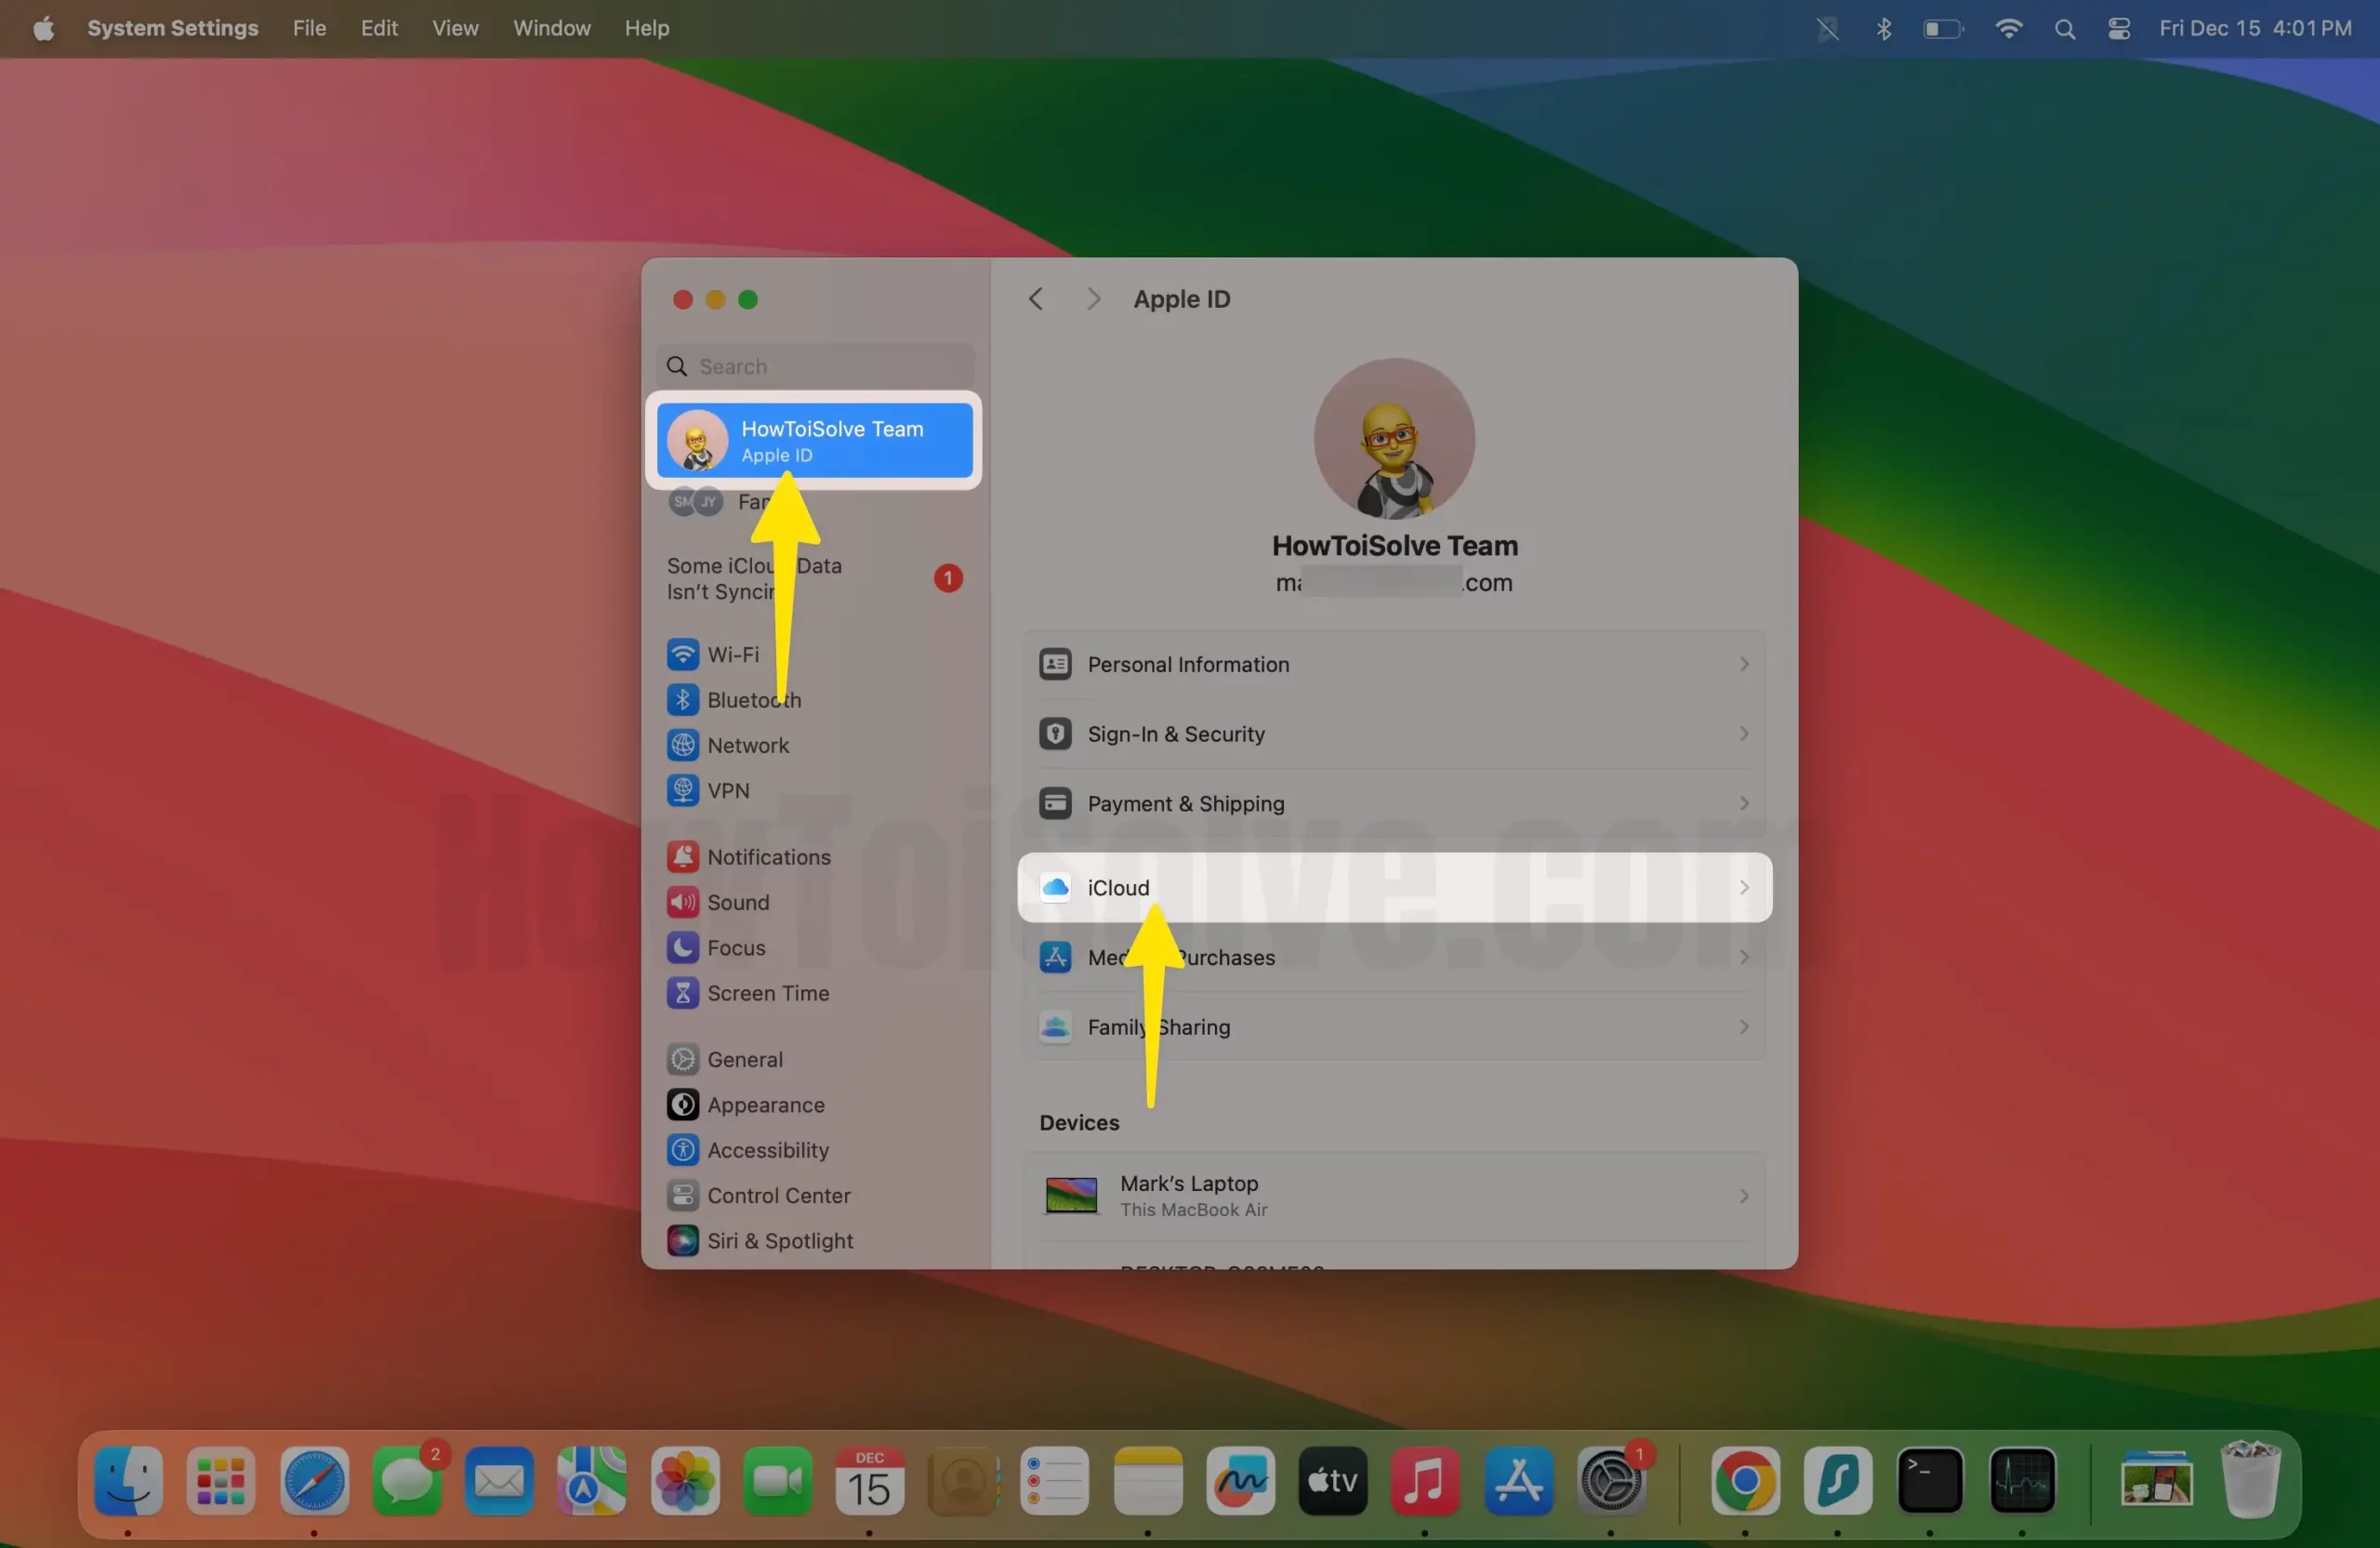Select Bluetooth in the settings sidebar
The width and height of the screenshot is (2380, 1548).
(755, 700)
